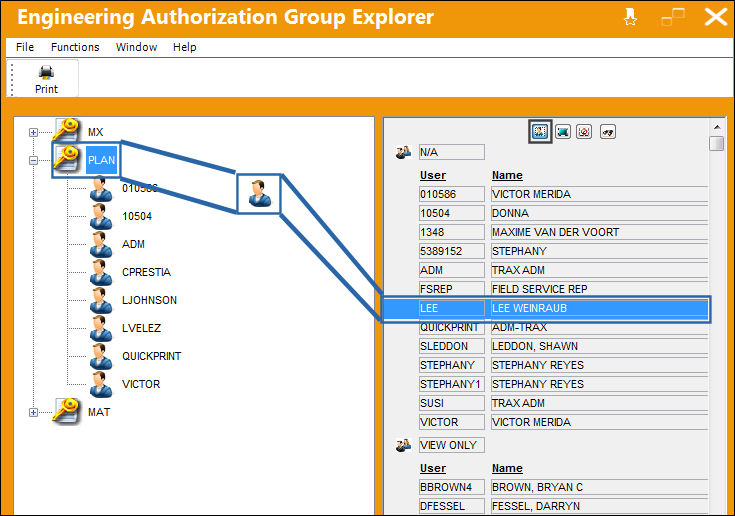Select name cell BROWN, BRYAN C
This screenshot has width=735, height=516.
coord(600,487)
